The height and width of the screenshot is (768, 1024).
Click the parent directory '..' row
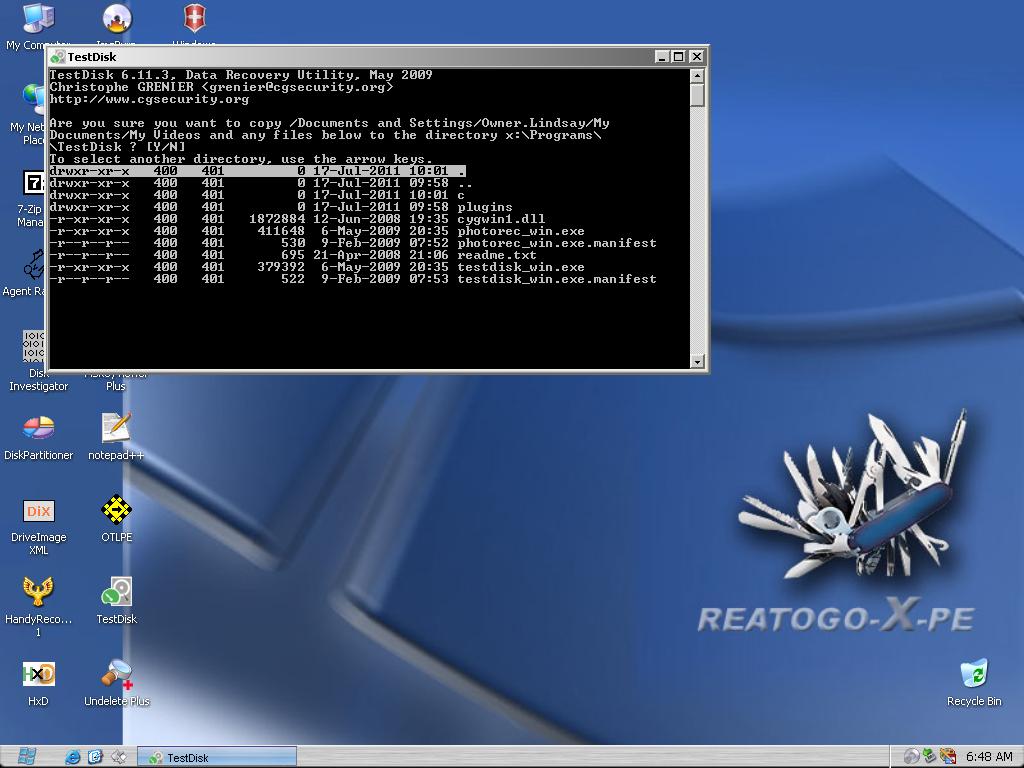(x=261, y=183)
